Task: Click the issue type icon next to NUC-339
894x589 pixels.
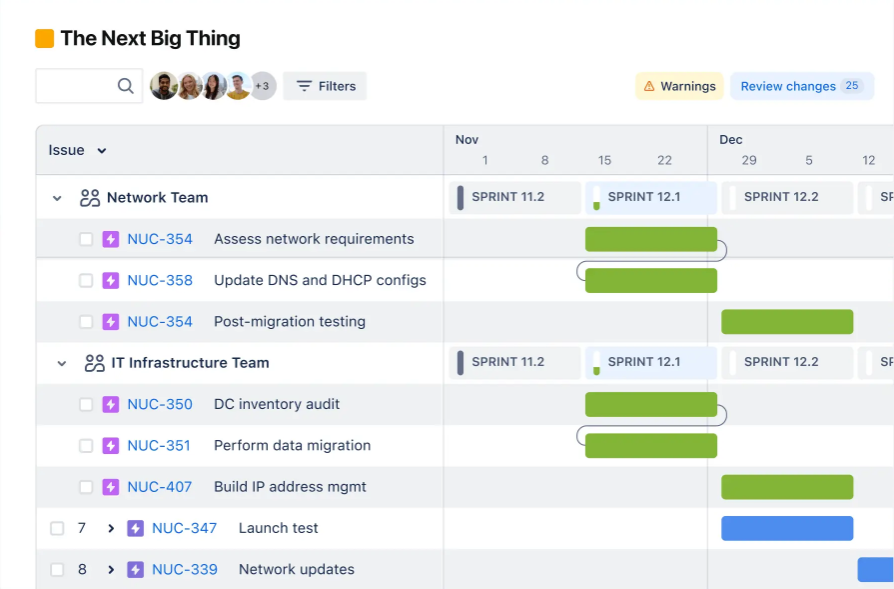Action: (x=135, y=569)
